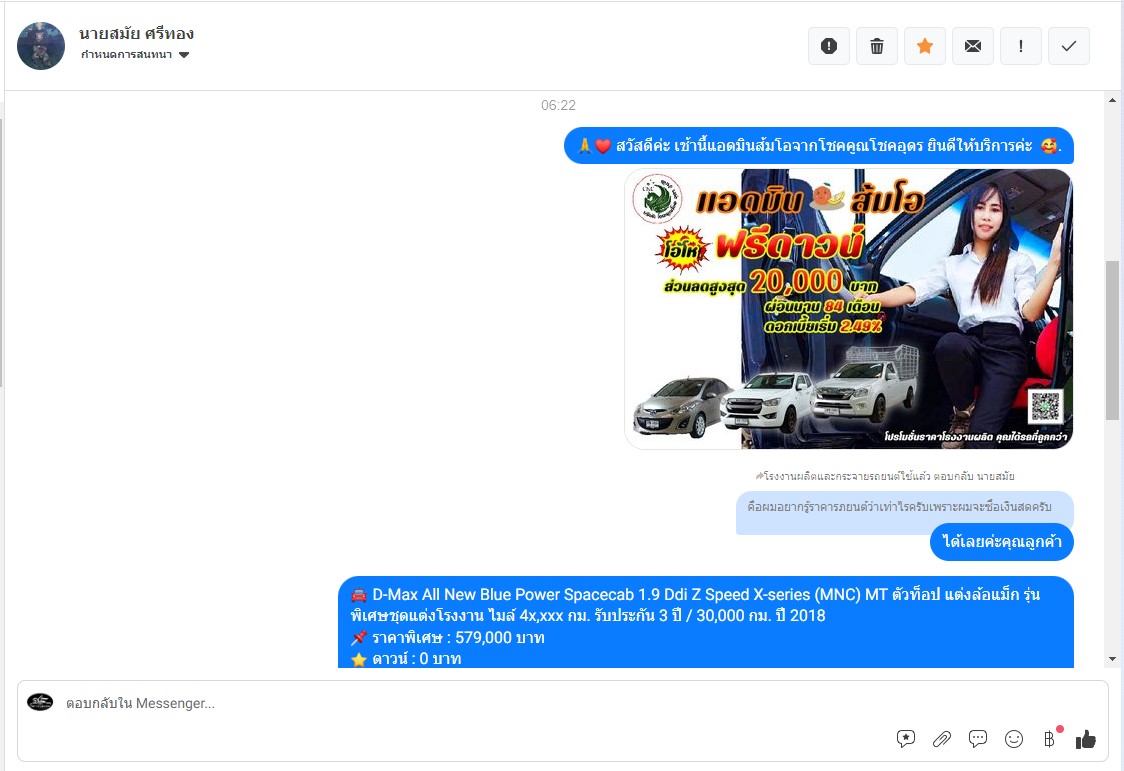1124x771 pixels.
Task: Click the chat scrollbar down arrow
Action: coord(1112,659)
